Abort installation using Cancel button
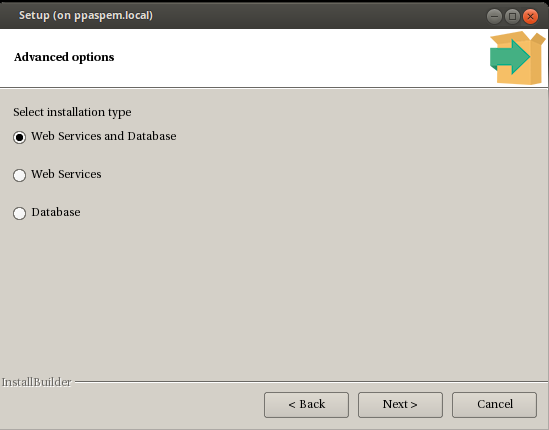The width and height of the screenshot is (549, 430). [x=494, y=405]
